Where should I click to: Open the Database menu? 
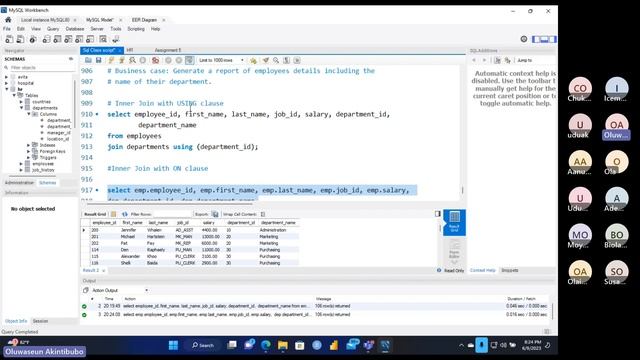point(75,29)
